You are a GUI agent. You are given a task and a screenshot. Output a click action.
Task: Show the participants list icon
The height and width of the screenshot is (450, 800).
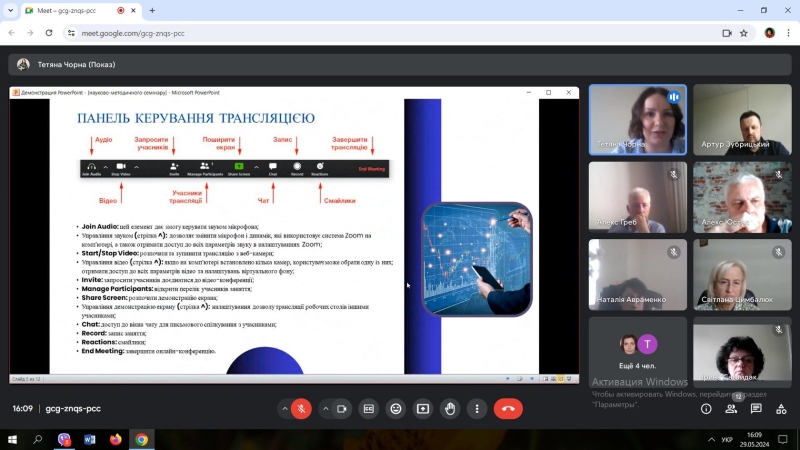point(731,409)
